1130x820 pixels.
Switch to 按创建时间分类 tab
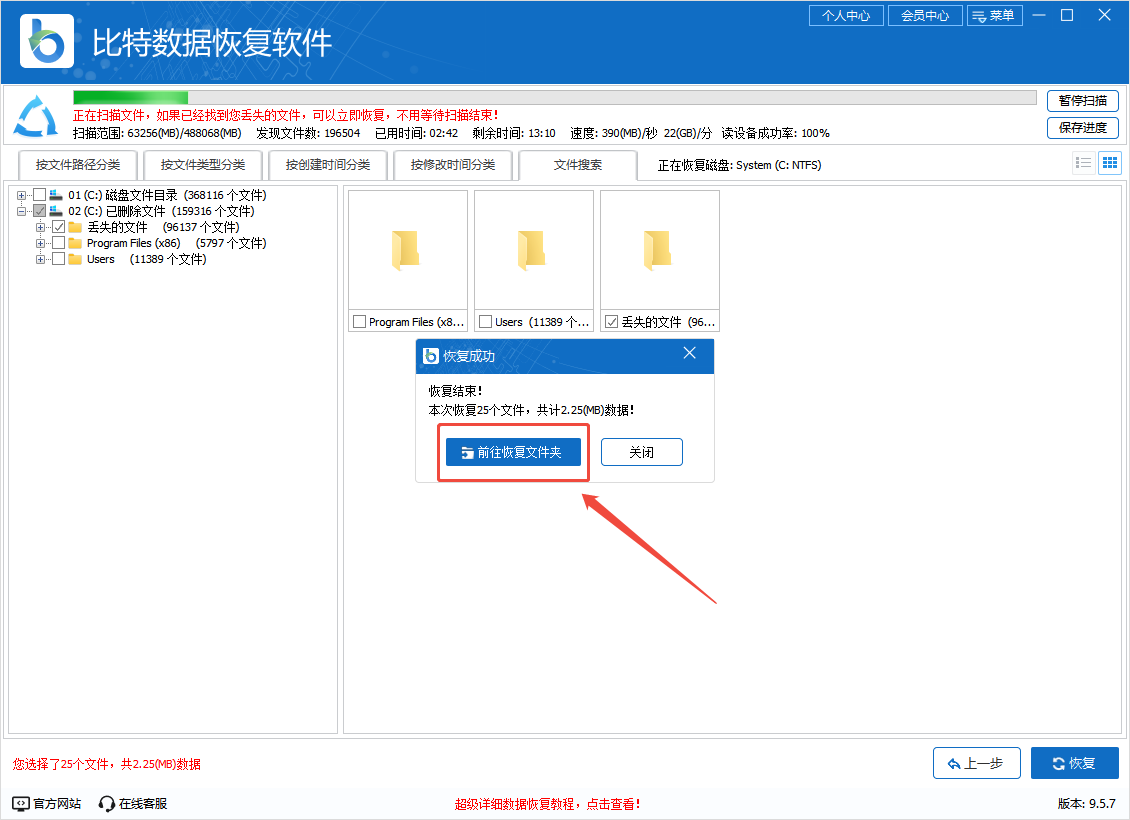coord(328,165)
